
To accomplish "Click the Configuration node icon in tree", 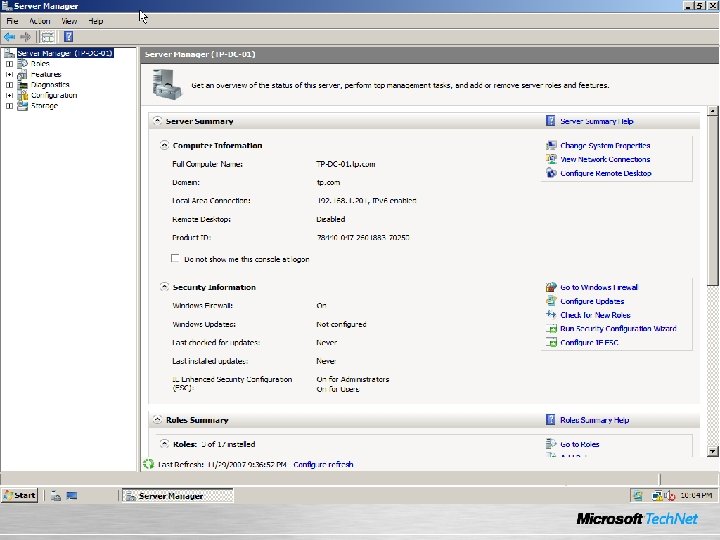I will [22, 96].
